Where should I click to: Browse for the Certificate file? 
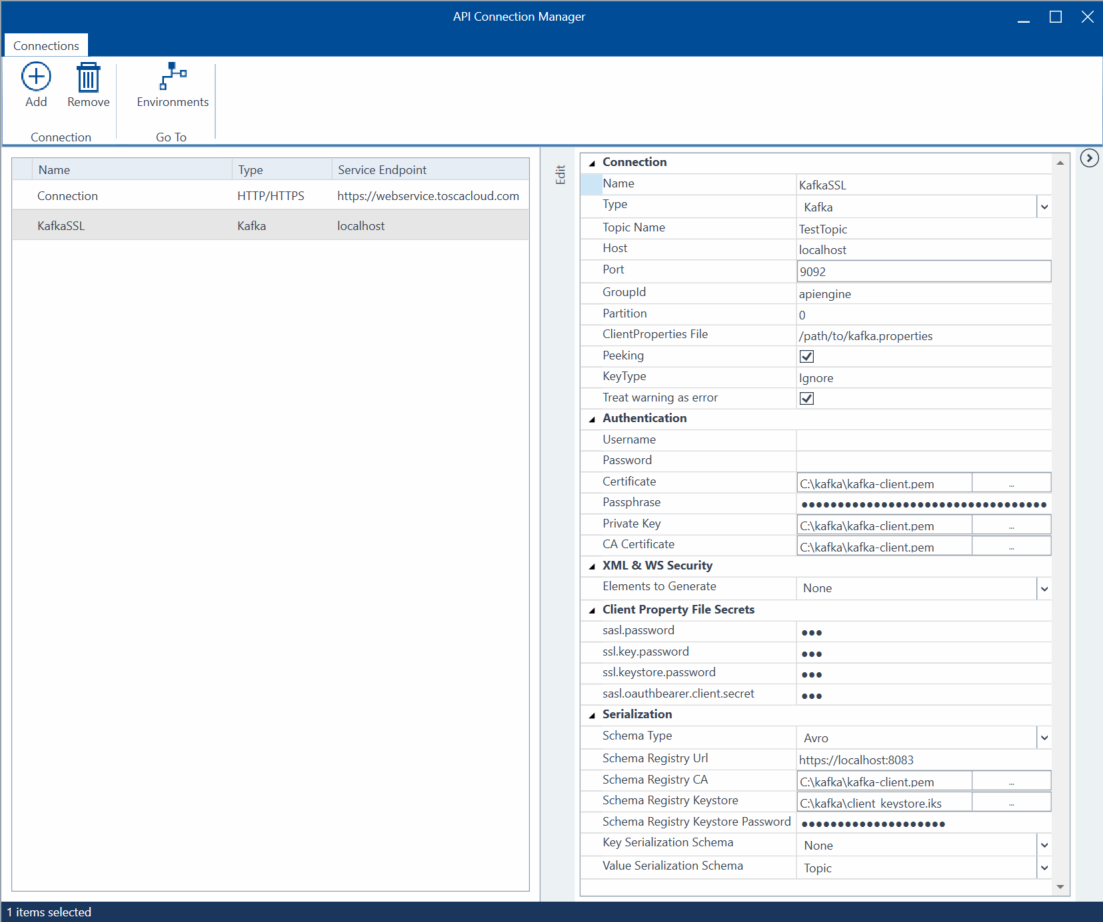pyautogui.click(x=1011, y=484)
